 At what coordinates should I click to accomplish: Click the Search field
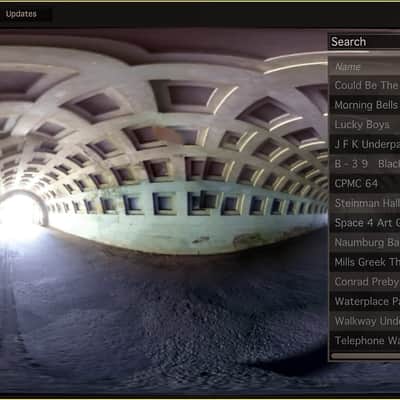point(364,42)
